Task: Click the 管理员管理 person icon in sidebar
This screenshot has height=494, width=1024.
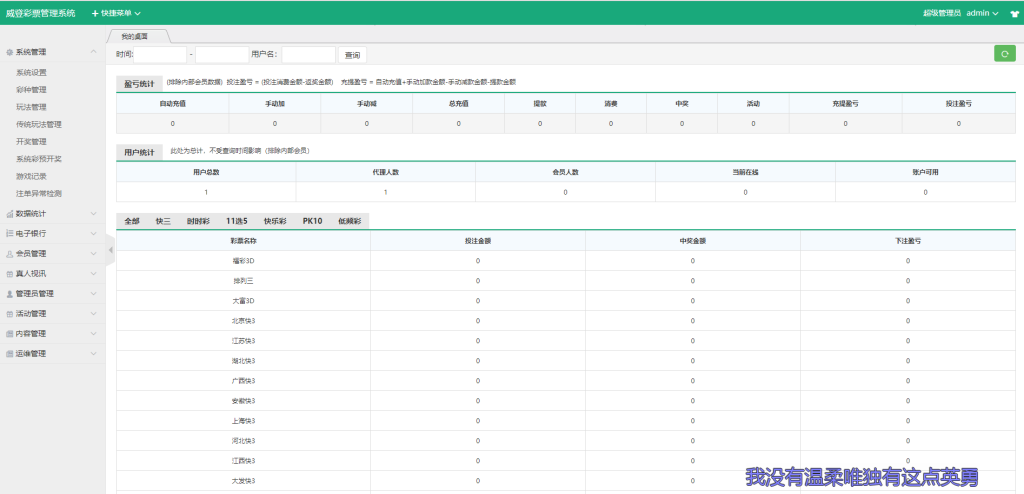Action: click(9, 294)
